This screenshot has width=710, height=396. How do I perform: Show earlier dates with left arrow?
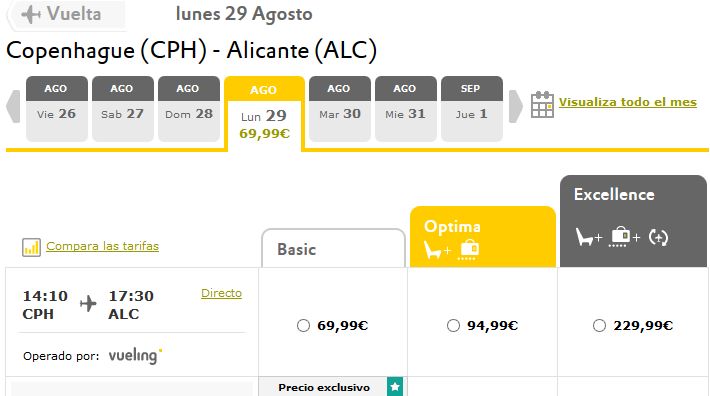pyautogui.click(x=13, y=106)
